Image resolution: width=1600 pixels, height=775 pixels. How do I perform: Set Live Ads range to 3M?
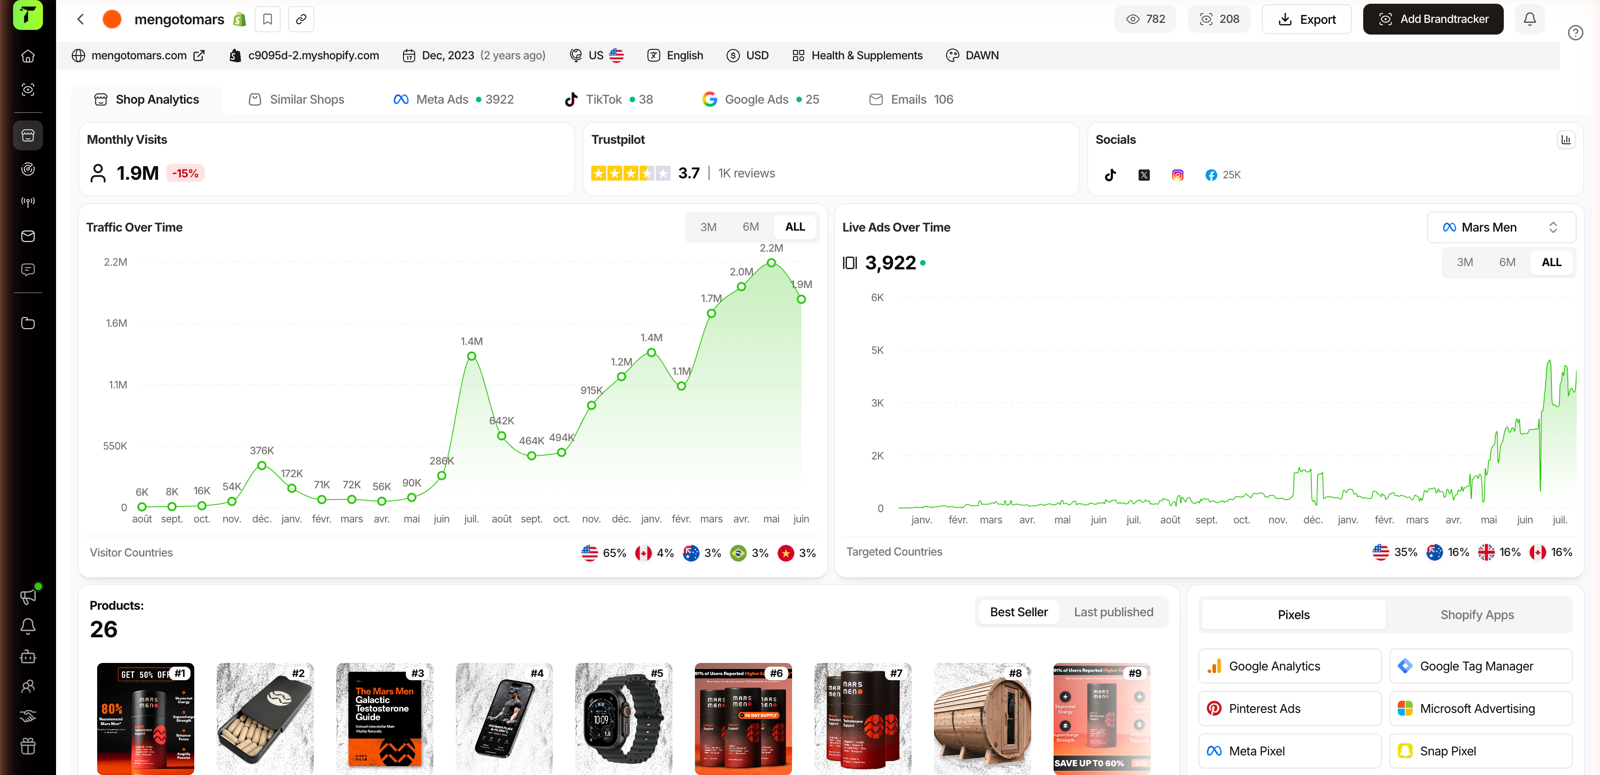click(x=1465, y=262)
